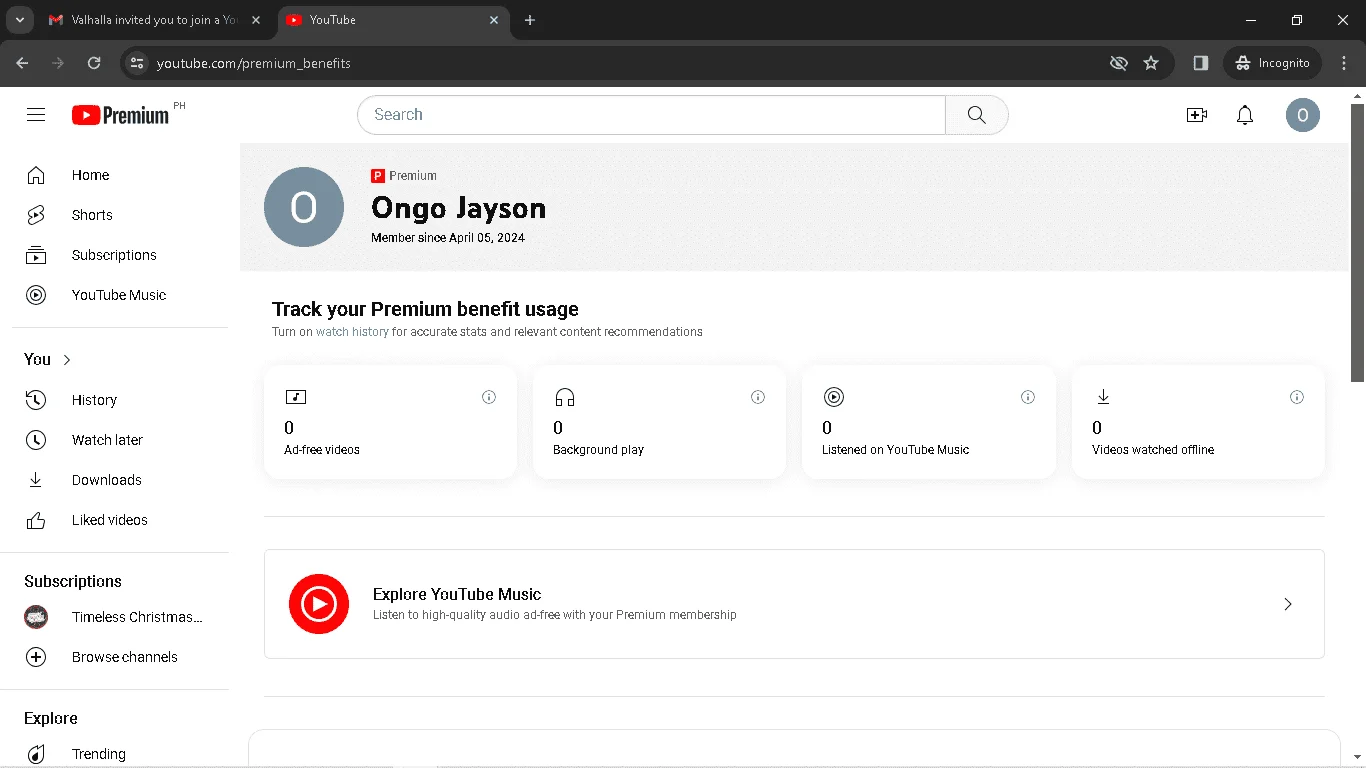Screen dimensions: 1366x768
Task: Click the "Background play" label
Action: (x=598, y=450)
